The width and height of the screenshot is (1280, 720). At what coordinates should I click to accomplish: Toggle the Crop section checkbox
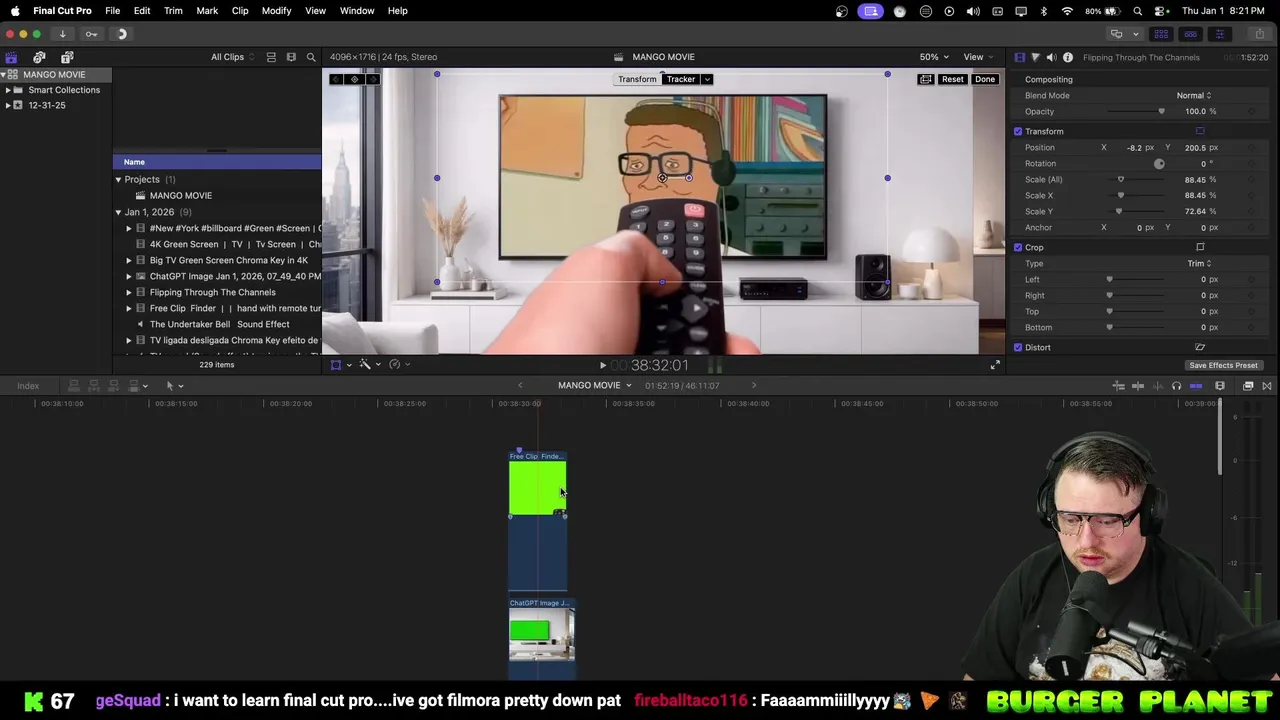click(x=1018, y=247)
